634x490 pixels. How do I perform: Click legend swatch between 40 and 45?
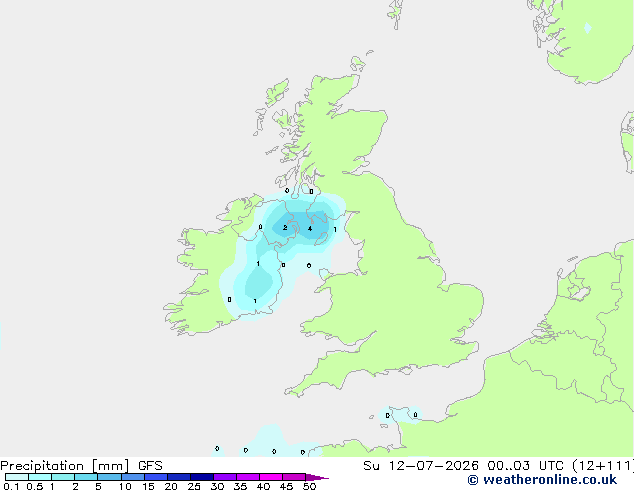click(271, 477)
